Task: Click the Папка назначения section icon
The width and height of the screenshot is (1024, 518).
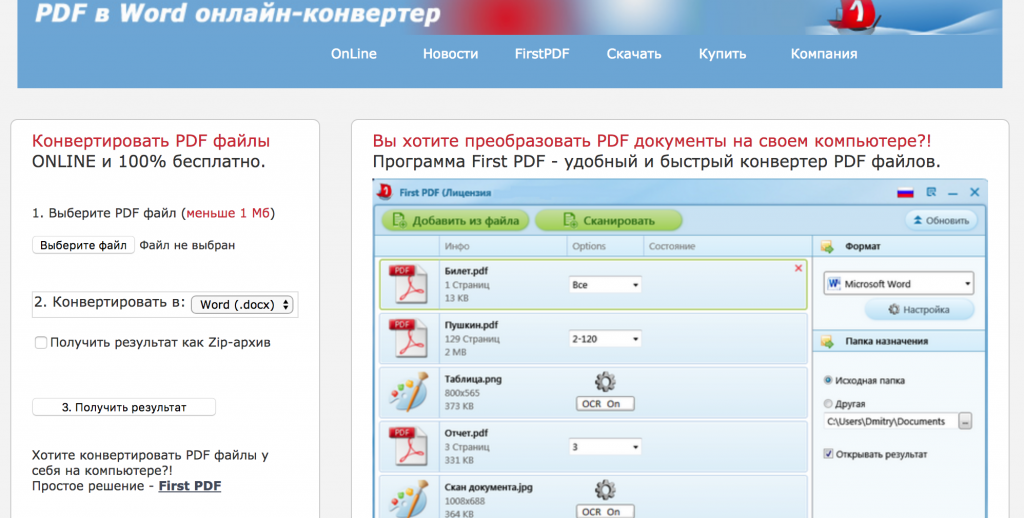Action: (827, 342)
